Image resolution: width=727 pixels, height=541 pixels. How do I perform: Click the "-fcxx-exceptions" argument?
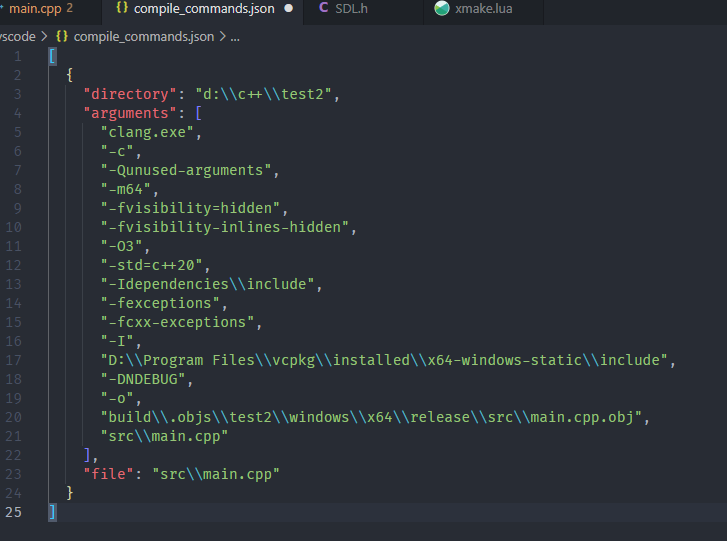[177, 322]
